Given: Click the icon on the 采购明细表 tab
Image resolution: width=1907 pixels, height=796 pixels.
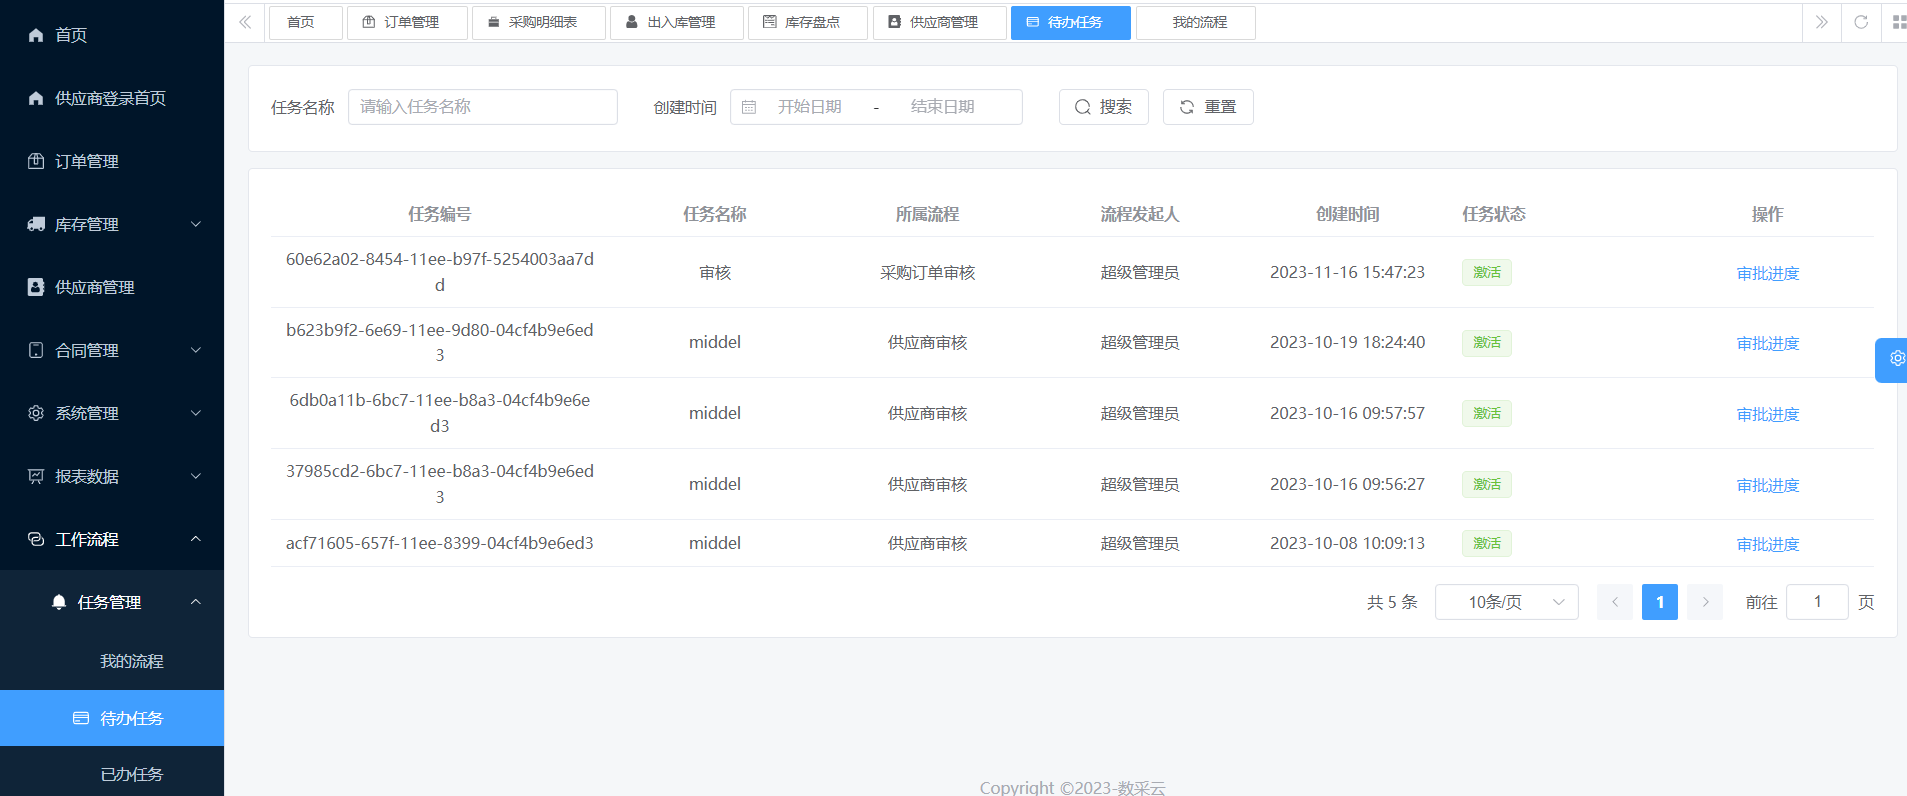Looking at the screenshot, I should (x=493, y=22).
